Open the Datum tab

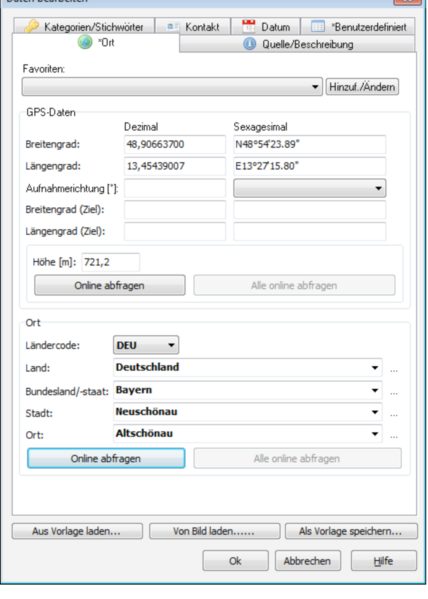tap(266, 26)
